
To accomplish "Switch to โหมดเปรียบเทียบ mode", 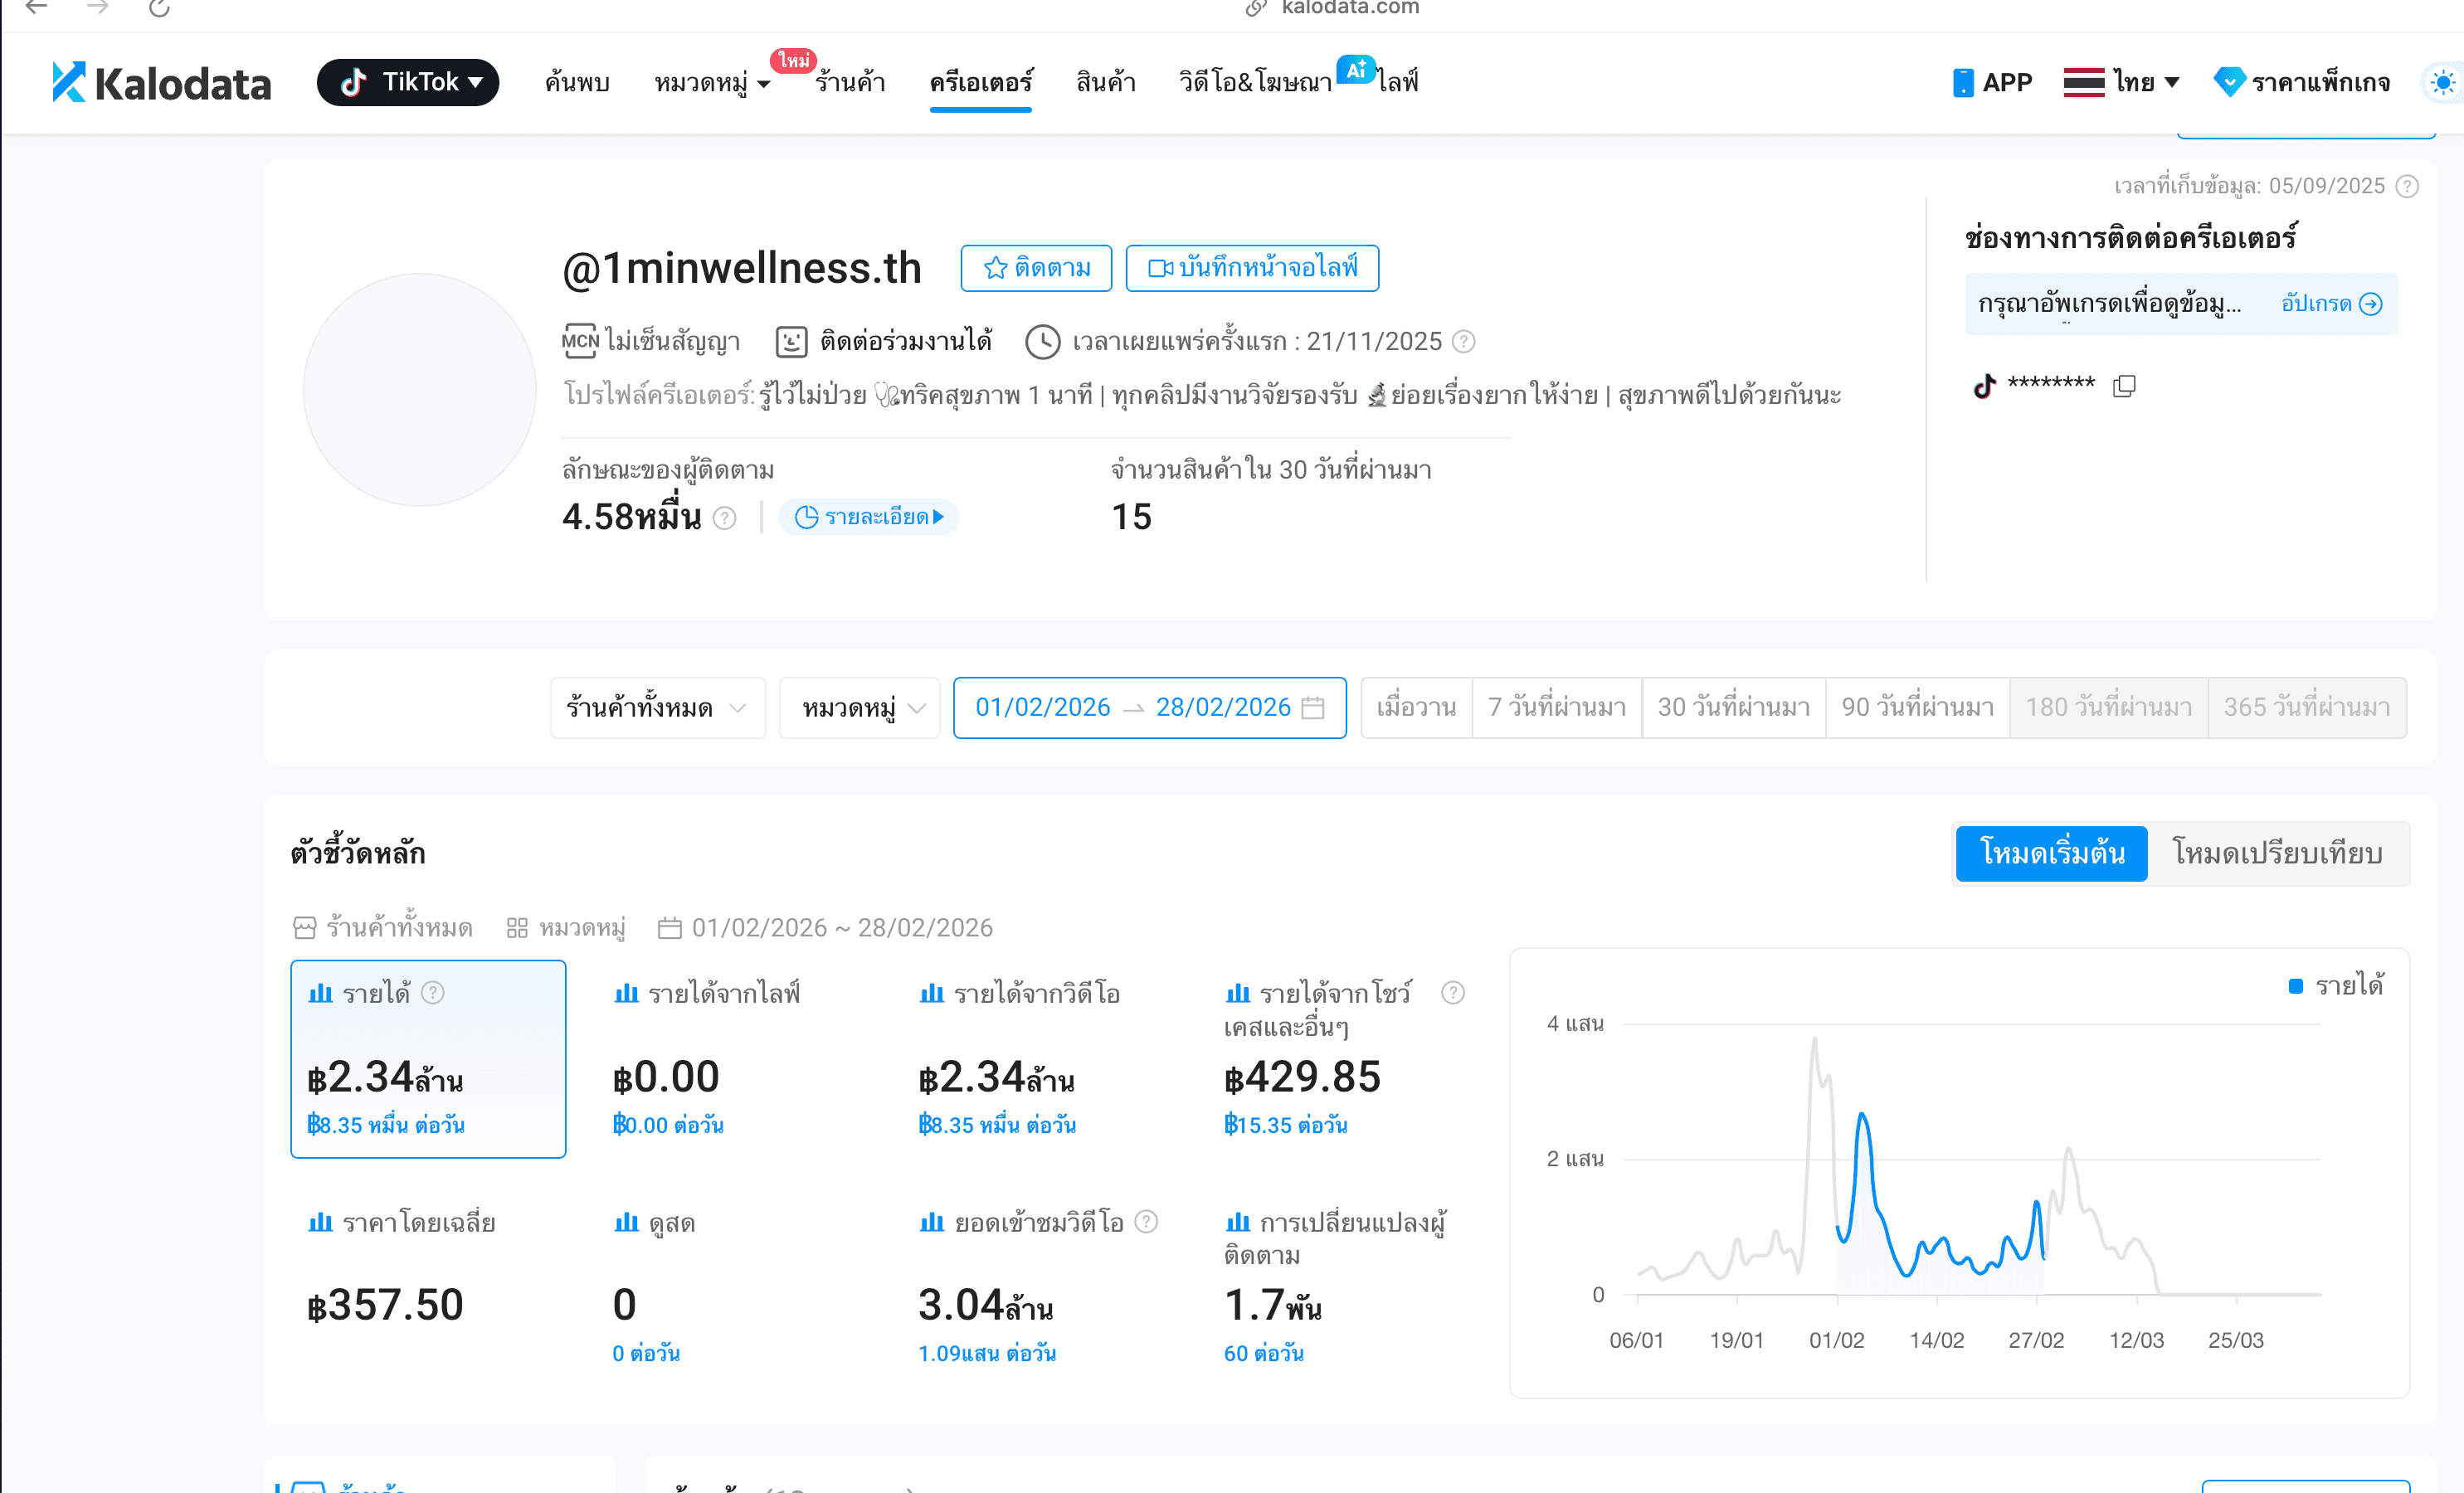I will point(2278,854).
